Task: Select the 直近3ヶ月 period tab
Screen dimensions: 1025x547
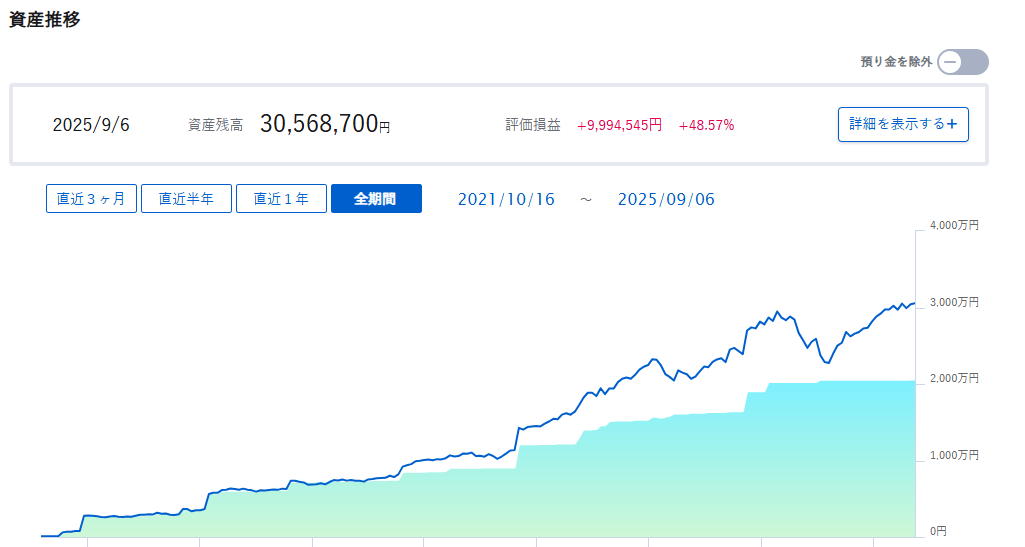Action: 91,199
